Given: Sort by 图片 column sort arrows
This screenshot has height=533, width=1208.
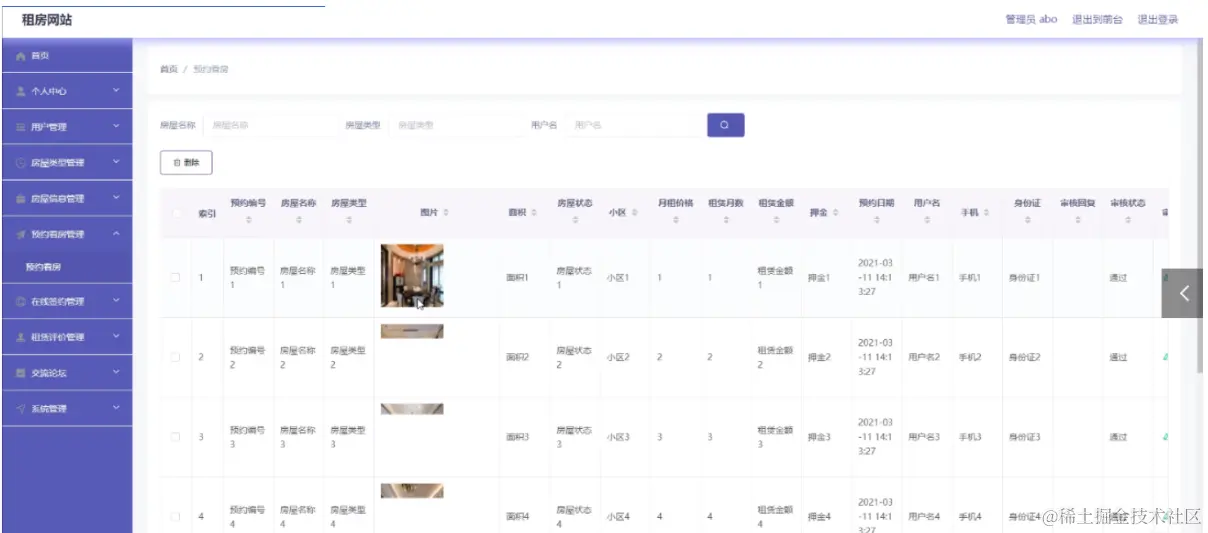Looking at the screenshot, I should click(x=446, y=212).
